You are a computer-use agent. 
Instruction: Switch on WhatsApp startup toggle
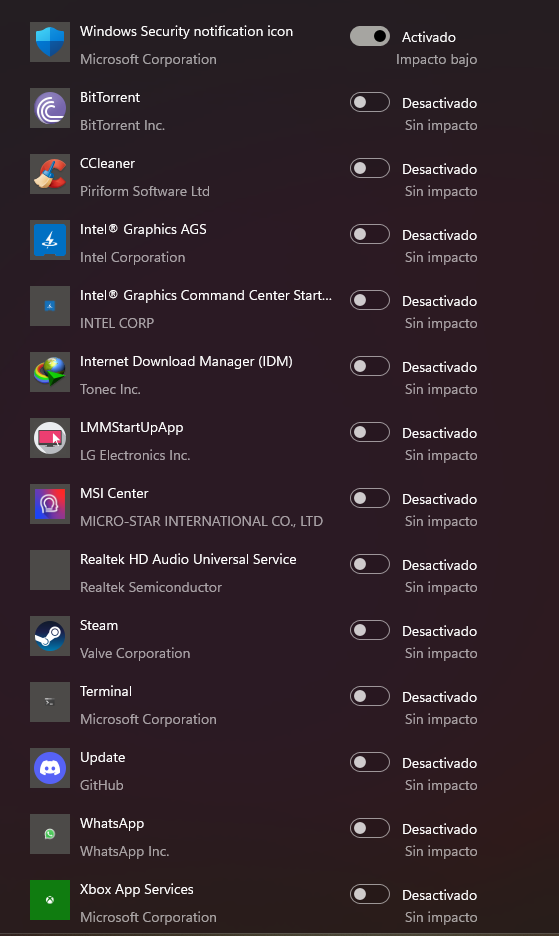[x=370, y=828]
